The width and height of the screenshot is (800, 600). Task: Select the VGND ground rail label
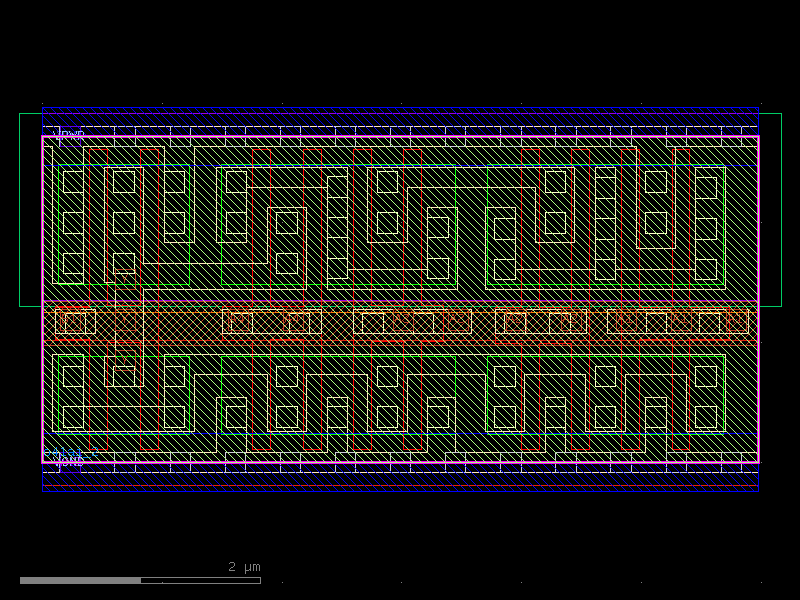70,462
